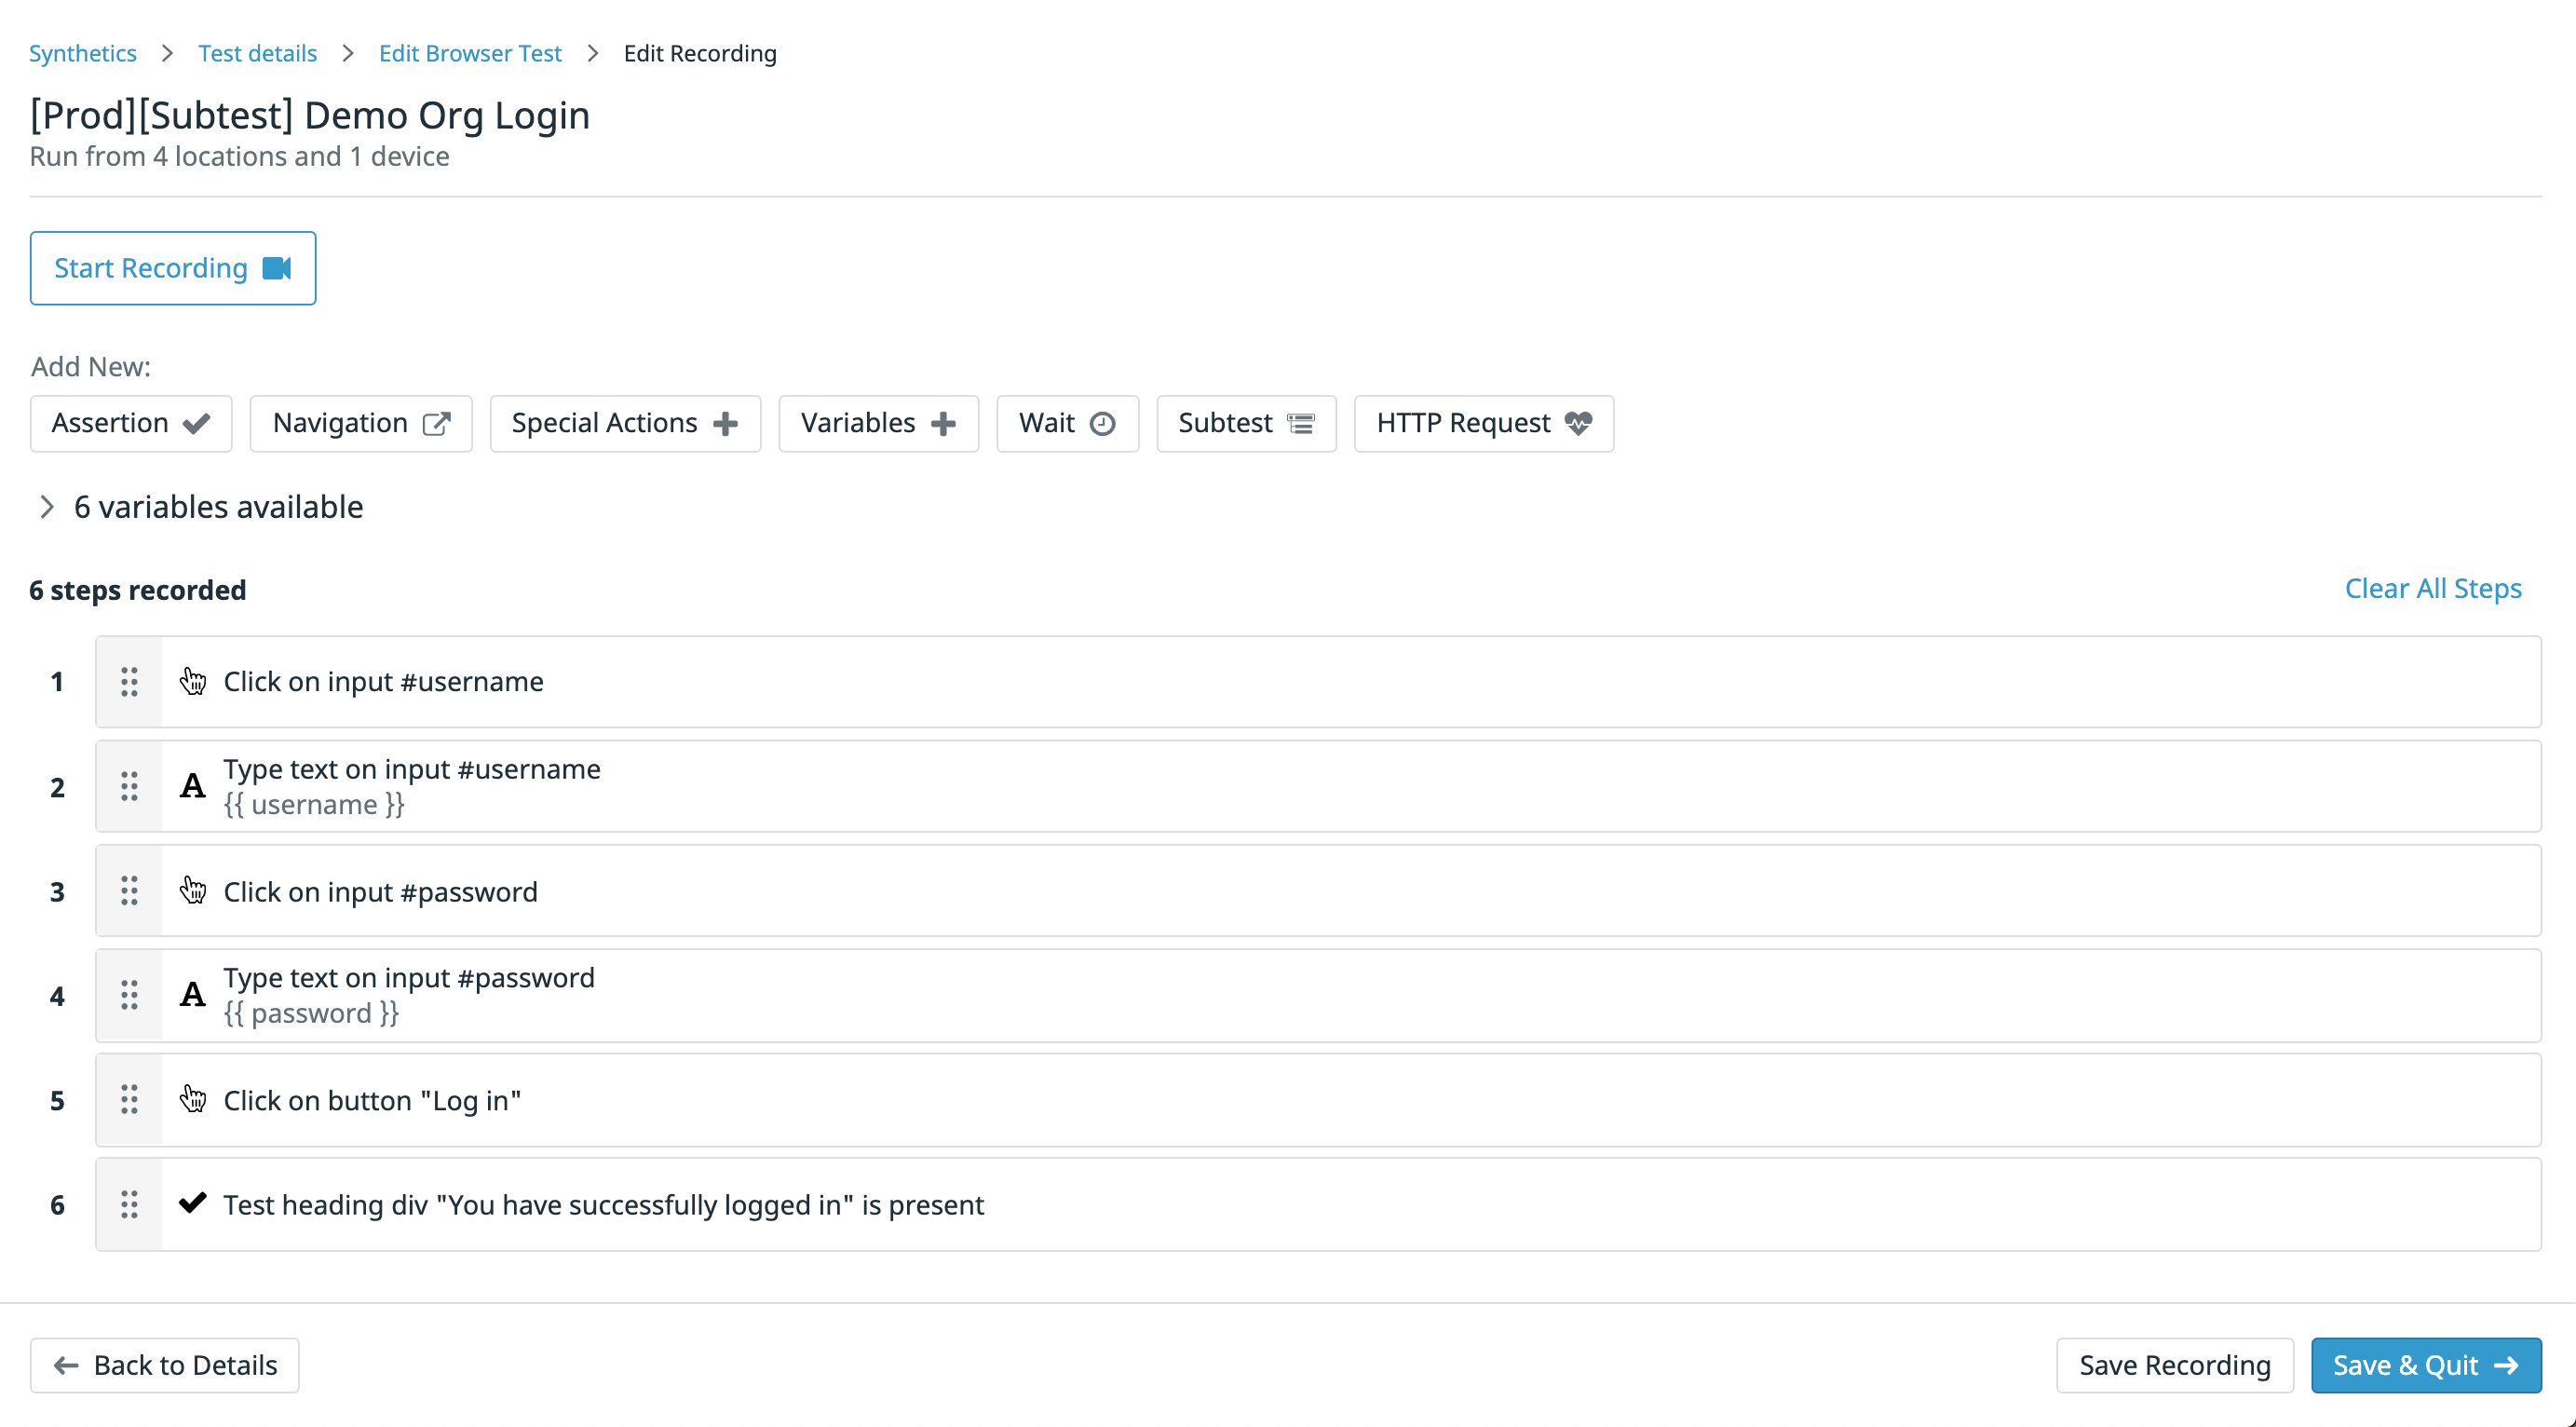This screenshot has height=1427, width=2576.
Task: Add a Subtest step
Action: pos(1245,423)
